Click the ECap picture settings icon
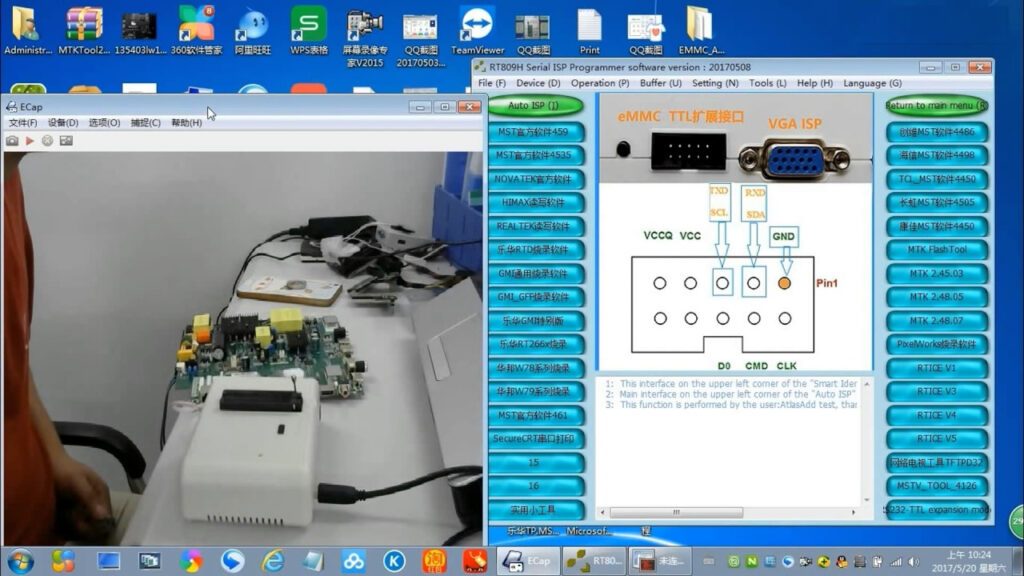 click(66, 140)
